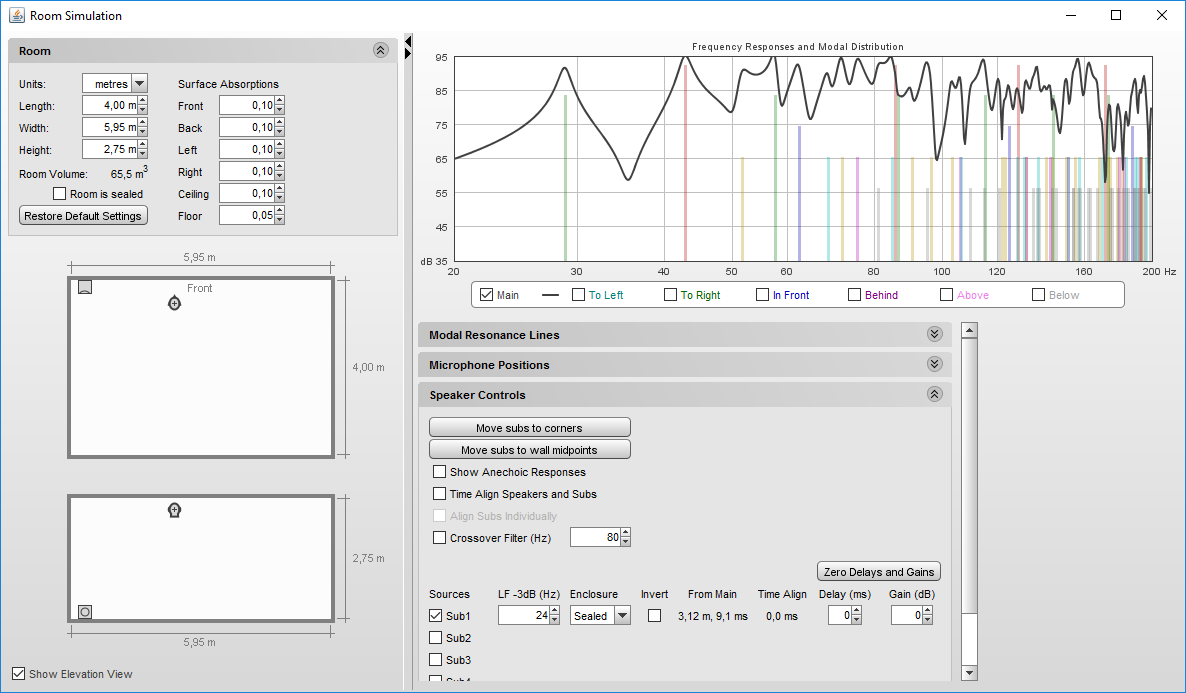Enable the Below response checkbox

[1039, 294]
